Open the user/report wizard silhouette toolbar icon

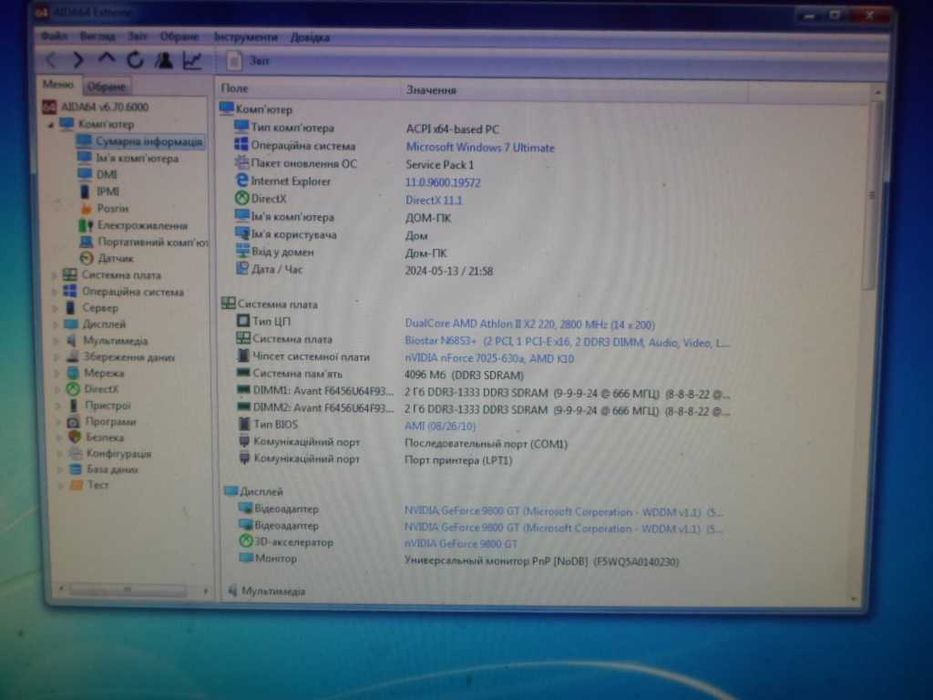[x=164, y=60]
